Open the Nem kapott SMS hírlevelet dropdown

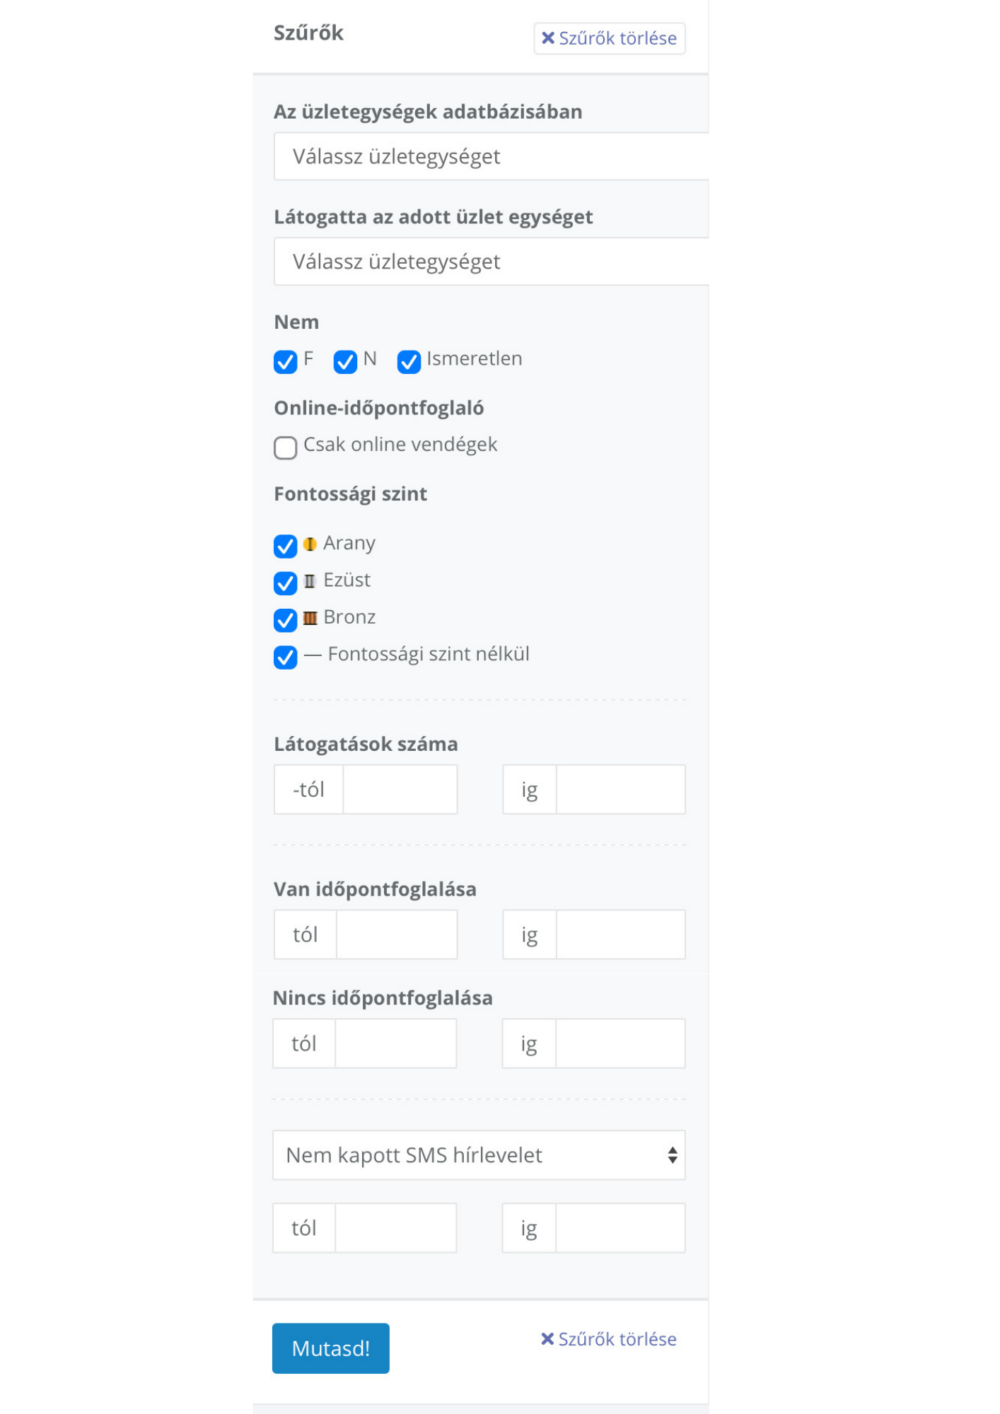coord(479,1155)
